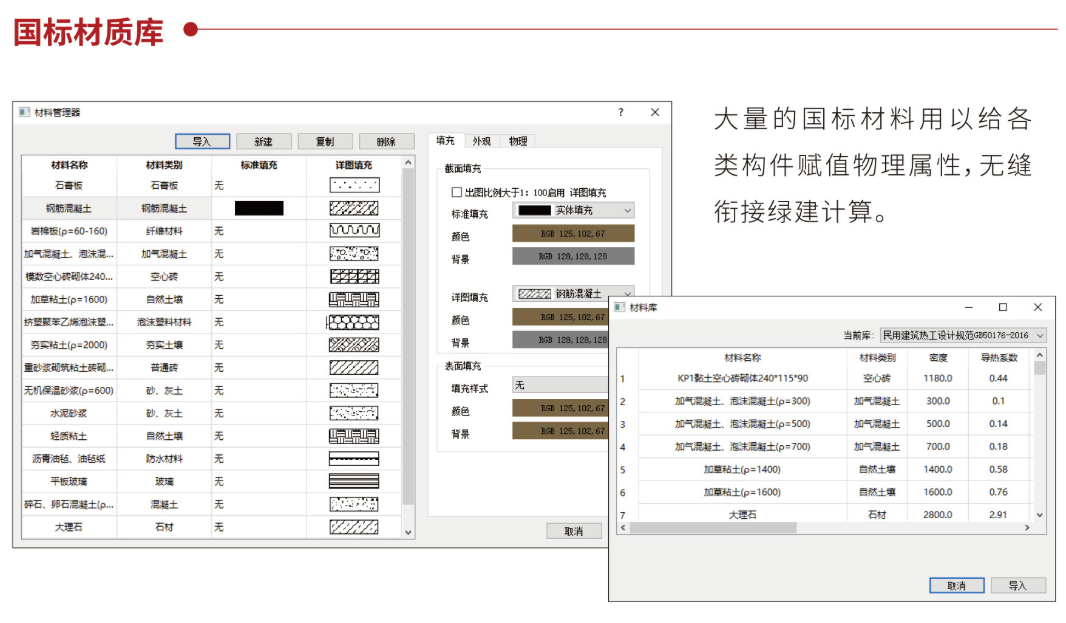Image resolution: width=1066 pixels, height=623 pixels.
Task: Click the black standard fill swatch for 钢筋混凝土
Action: (x=259, y=208)
